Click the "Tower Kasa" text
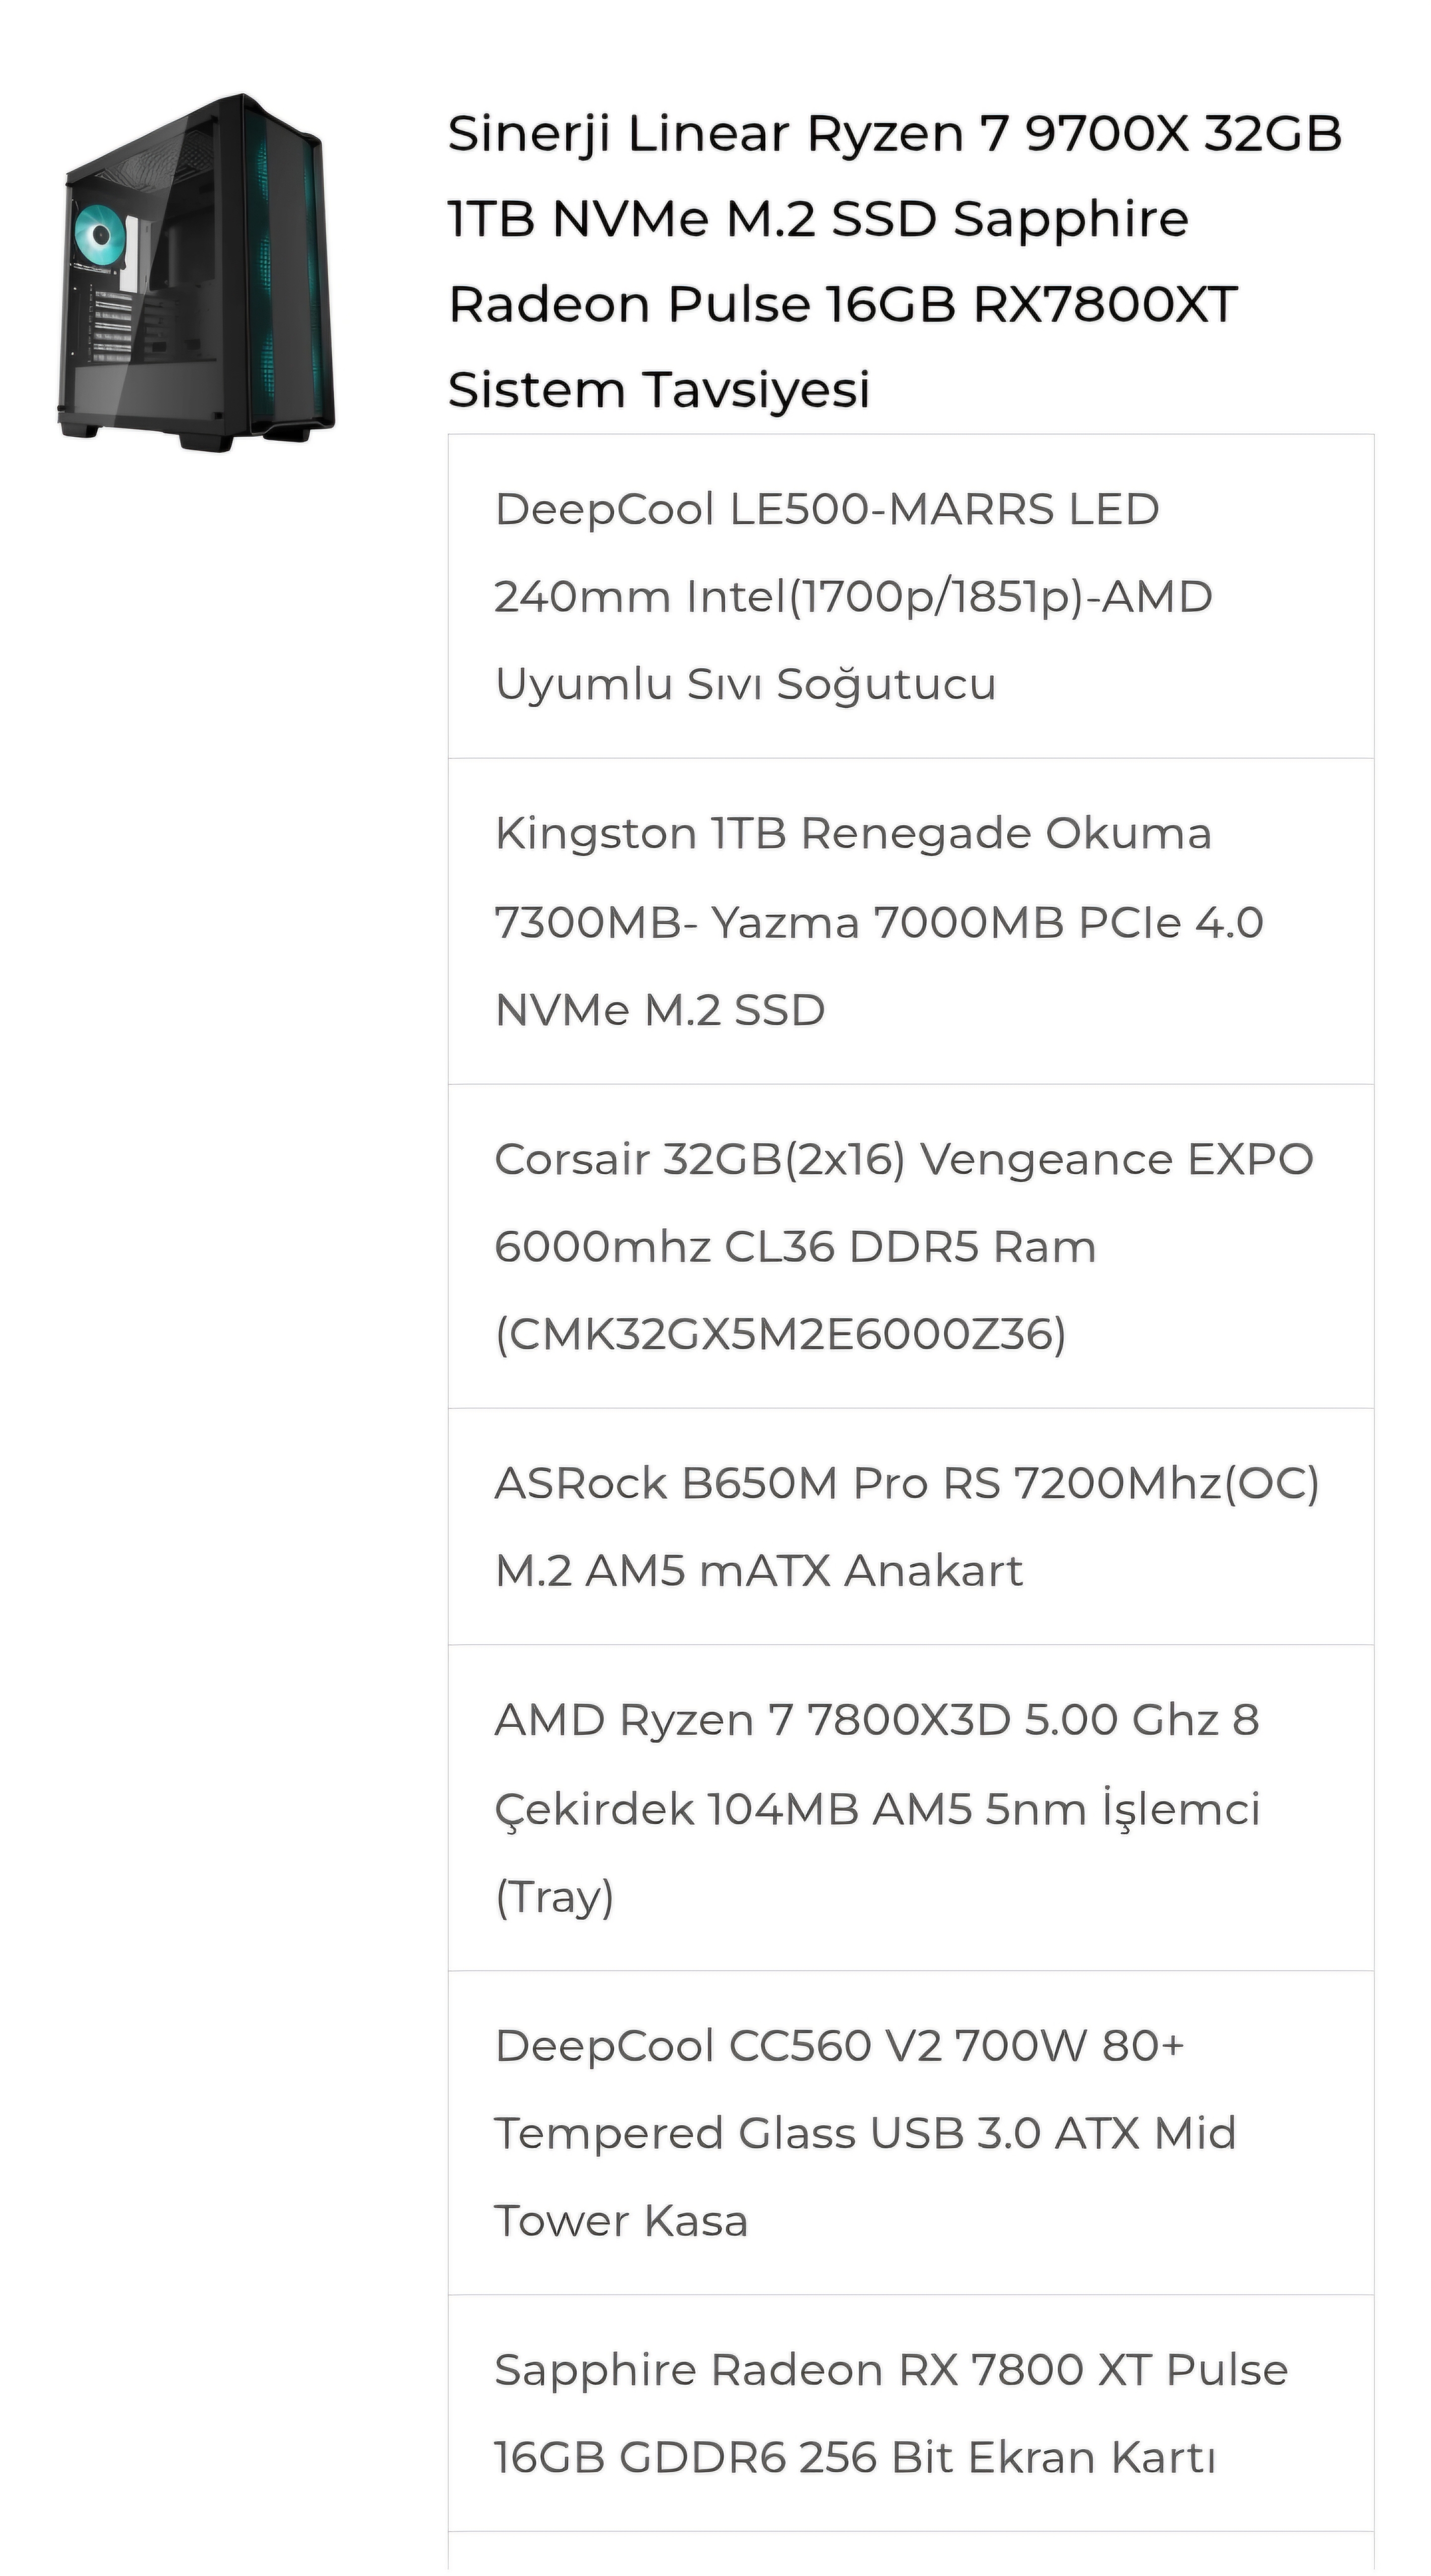This screenshot has height=2576, width=1431. [621, 2221]
